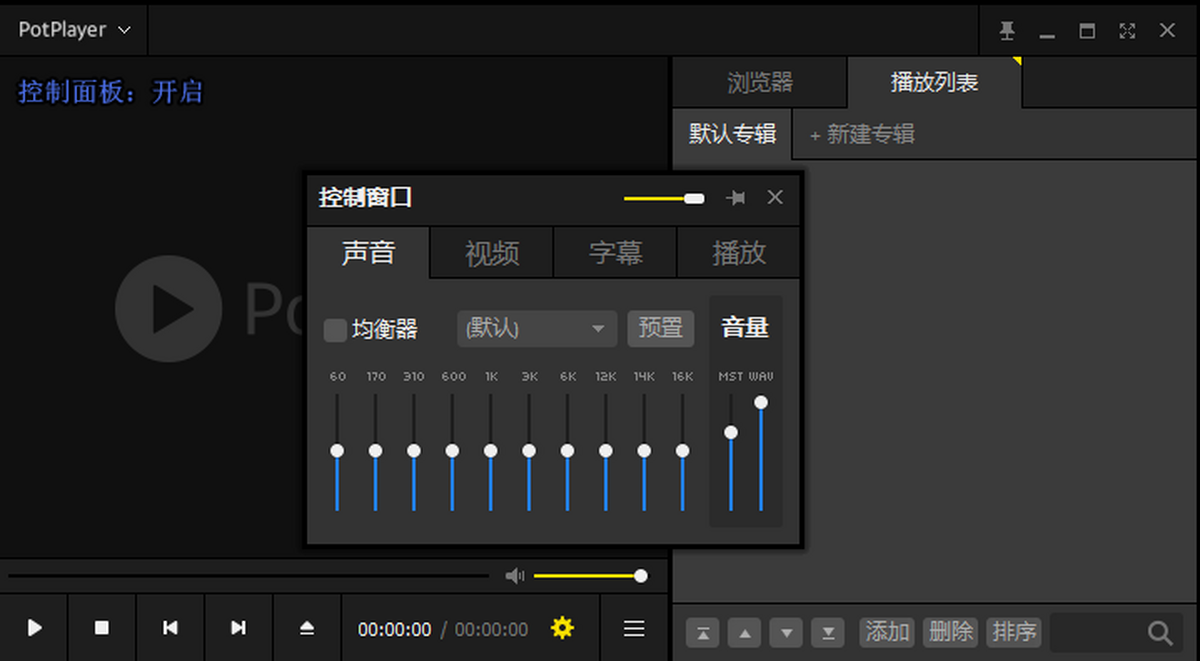Select the 默认专辑 album tab

click(x=732, y=134)
